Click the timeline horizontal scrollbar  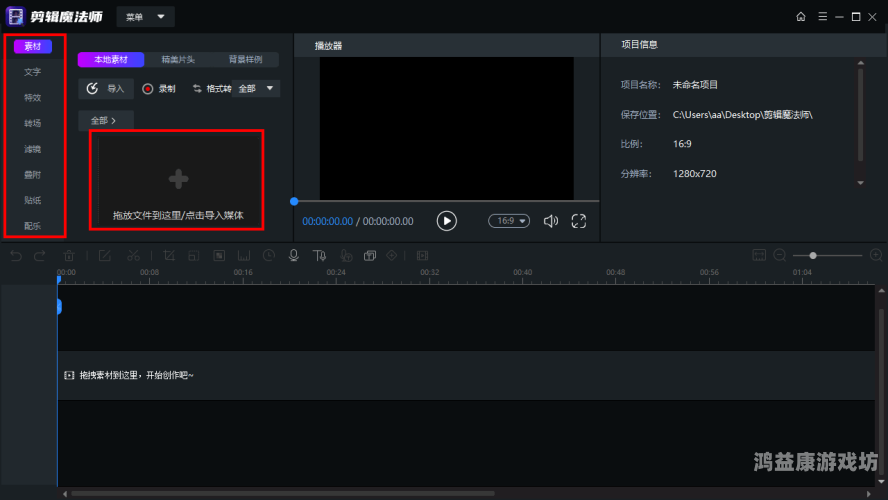pyautogui.click(x=282, y=494)
